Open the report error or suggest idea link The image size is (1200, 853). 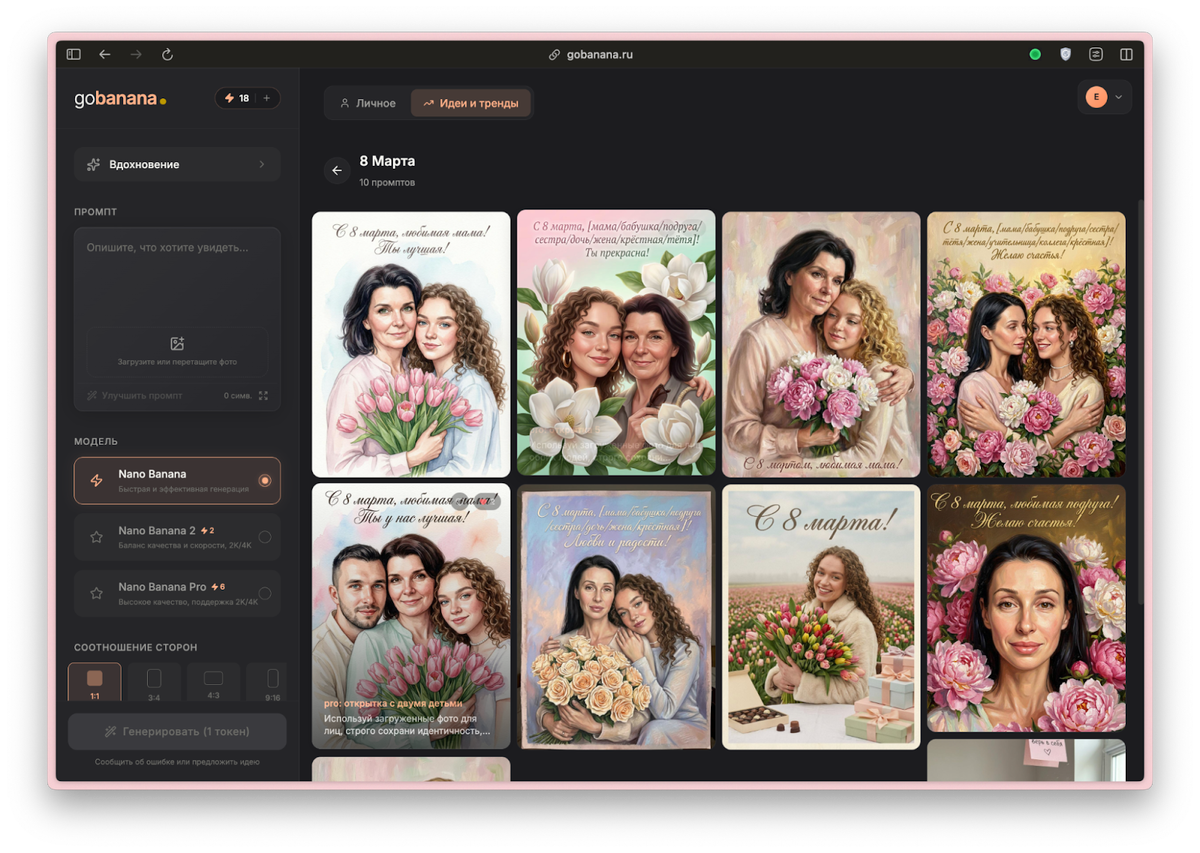(177, 762)
